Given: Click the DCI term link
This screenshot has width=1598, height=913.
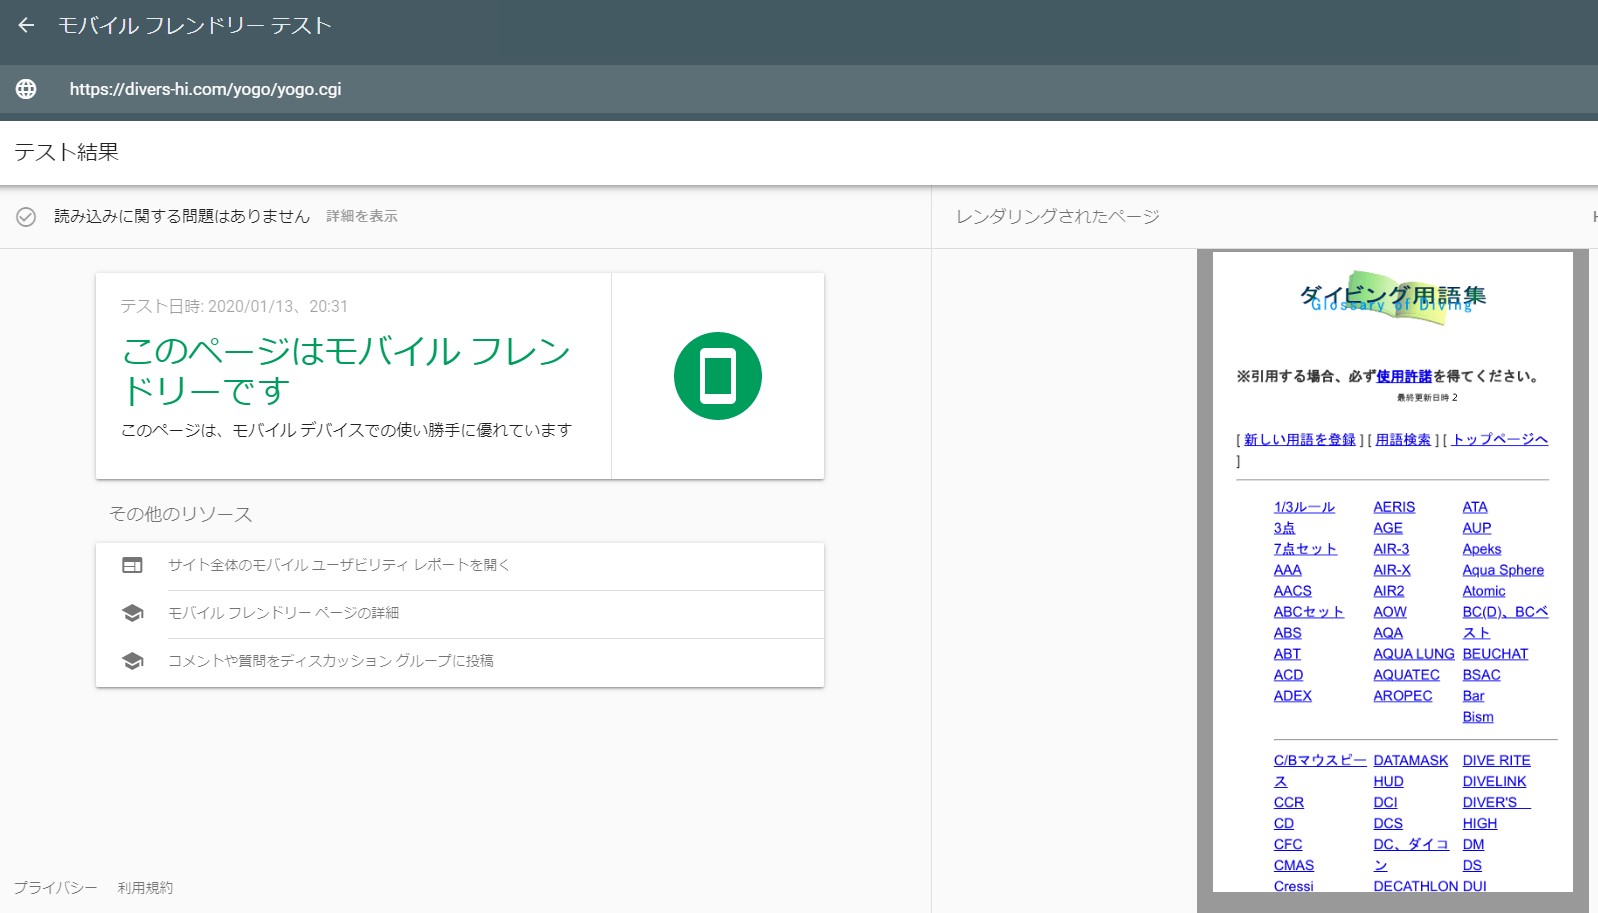Looking at the screenshot, I should click(1385, 802).
